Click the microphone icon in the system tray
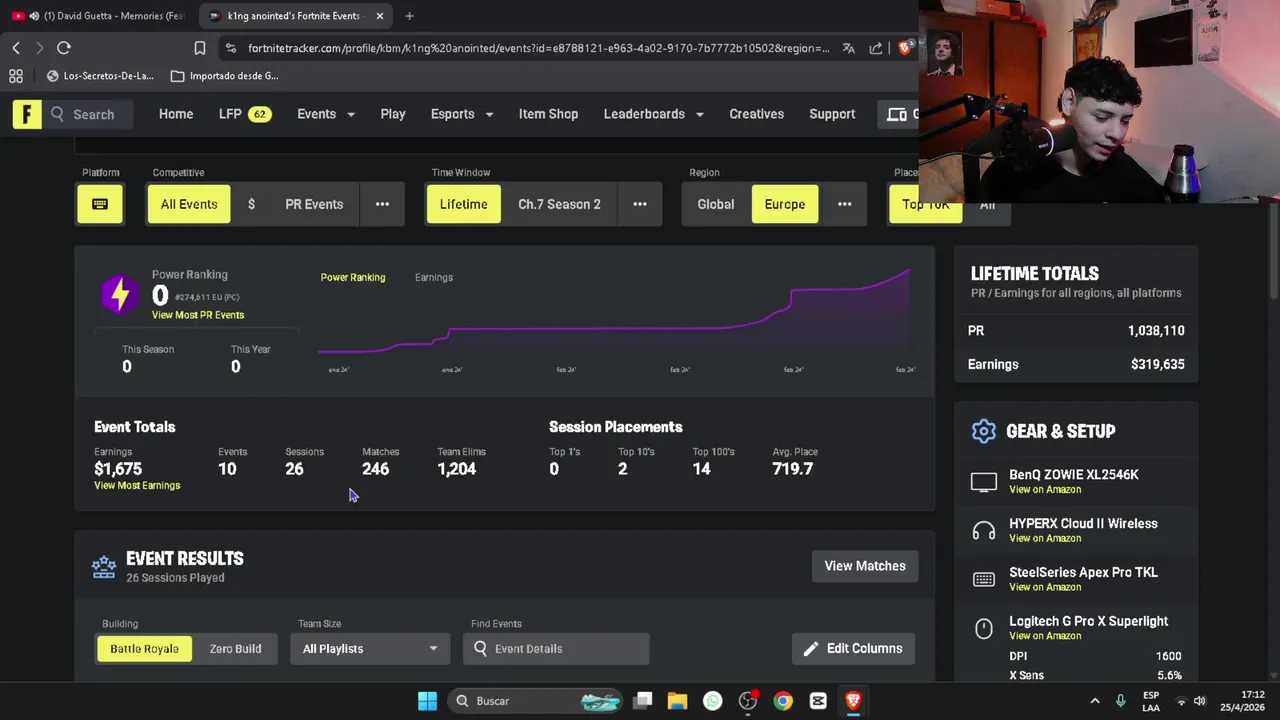 (x=1120, y=701)
